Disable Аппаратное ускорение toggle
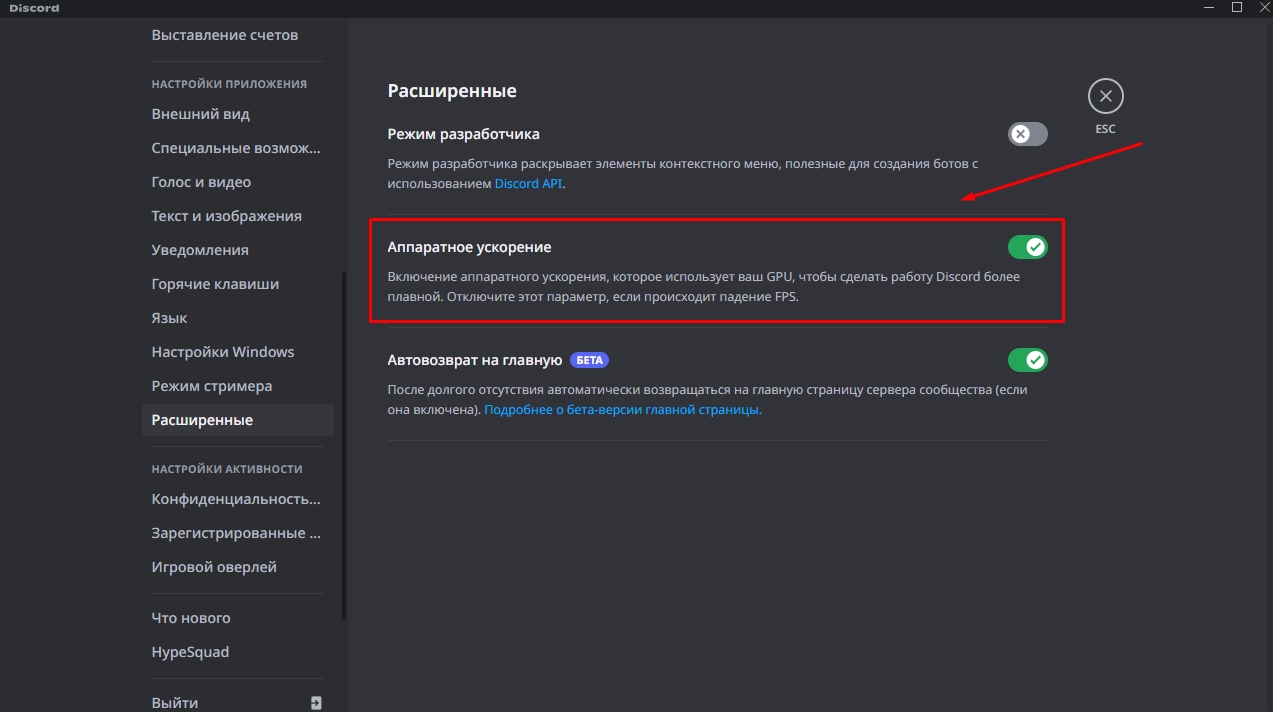The height and width of the screenshot is (712, 1273). pyautogui.click(x=1027, y=247)
